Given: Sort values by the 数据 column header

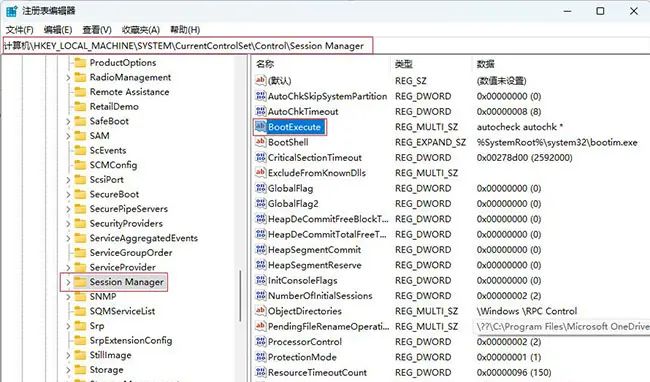Looking at the screenshot, I should (485, 64).
